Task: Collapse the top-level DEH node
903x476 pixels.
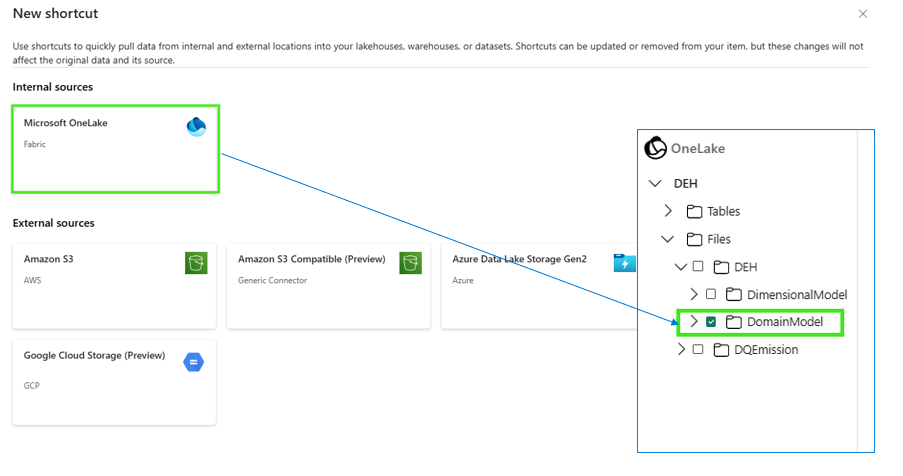Action: (655, 184)
